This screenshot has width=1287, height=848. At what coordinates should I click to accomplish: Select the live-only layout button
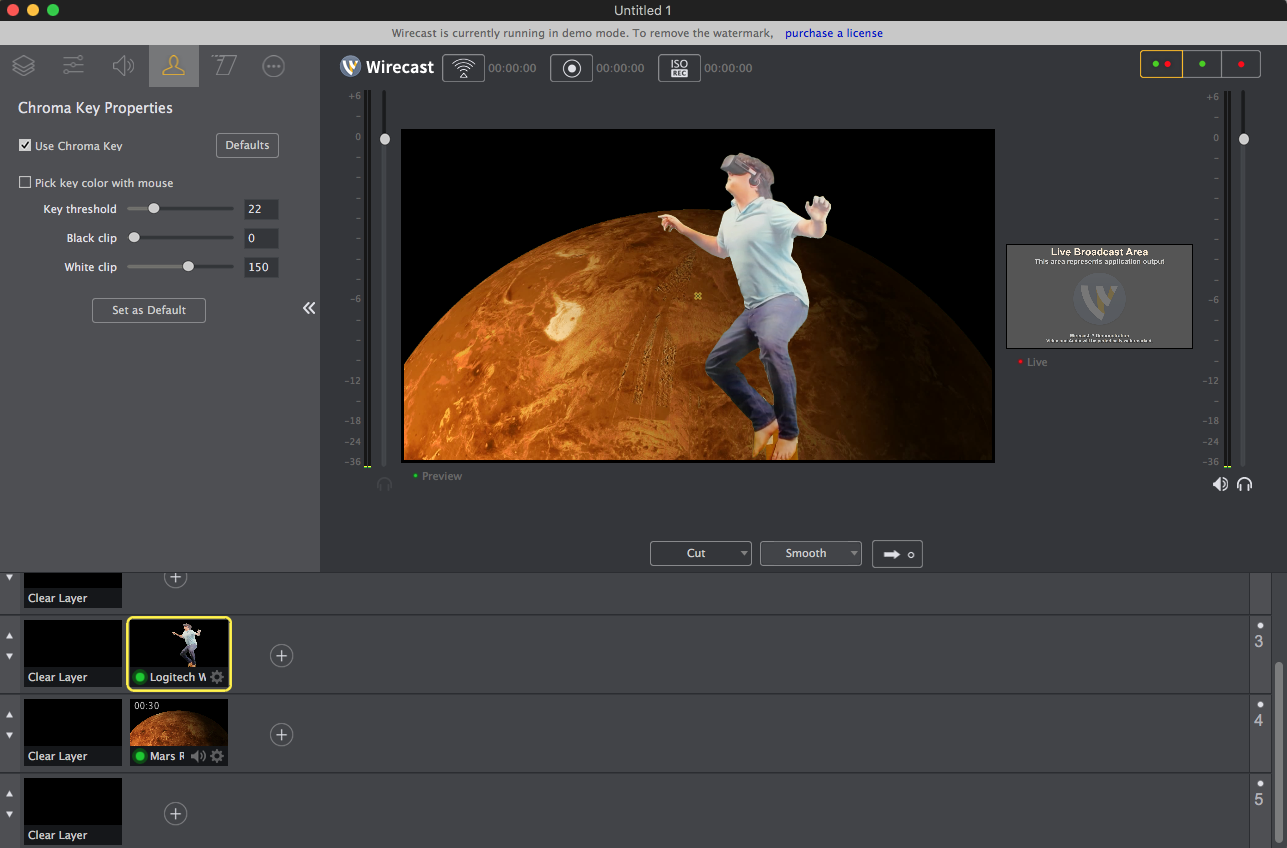(x=1241, y=64)
